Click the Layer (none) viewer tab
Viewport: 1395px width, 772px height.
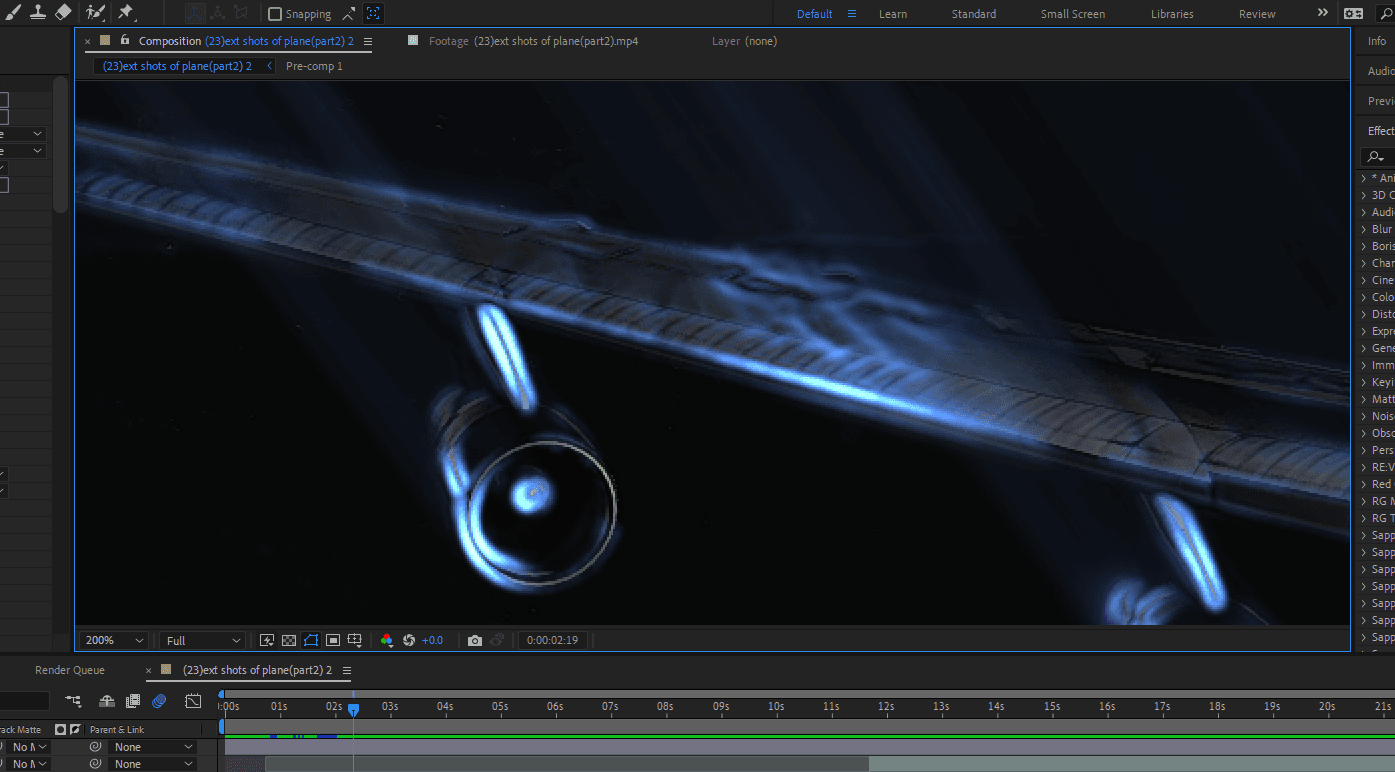744,41
